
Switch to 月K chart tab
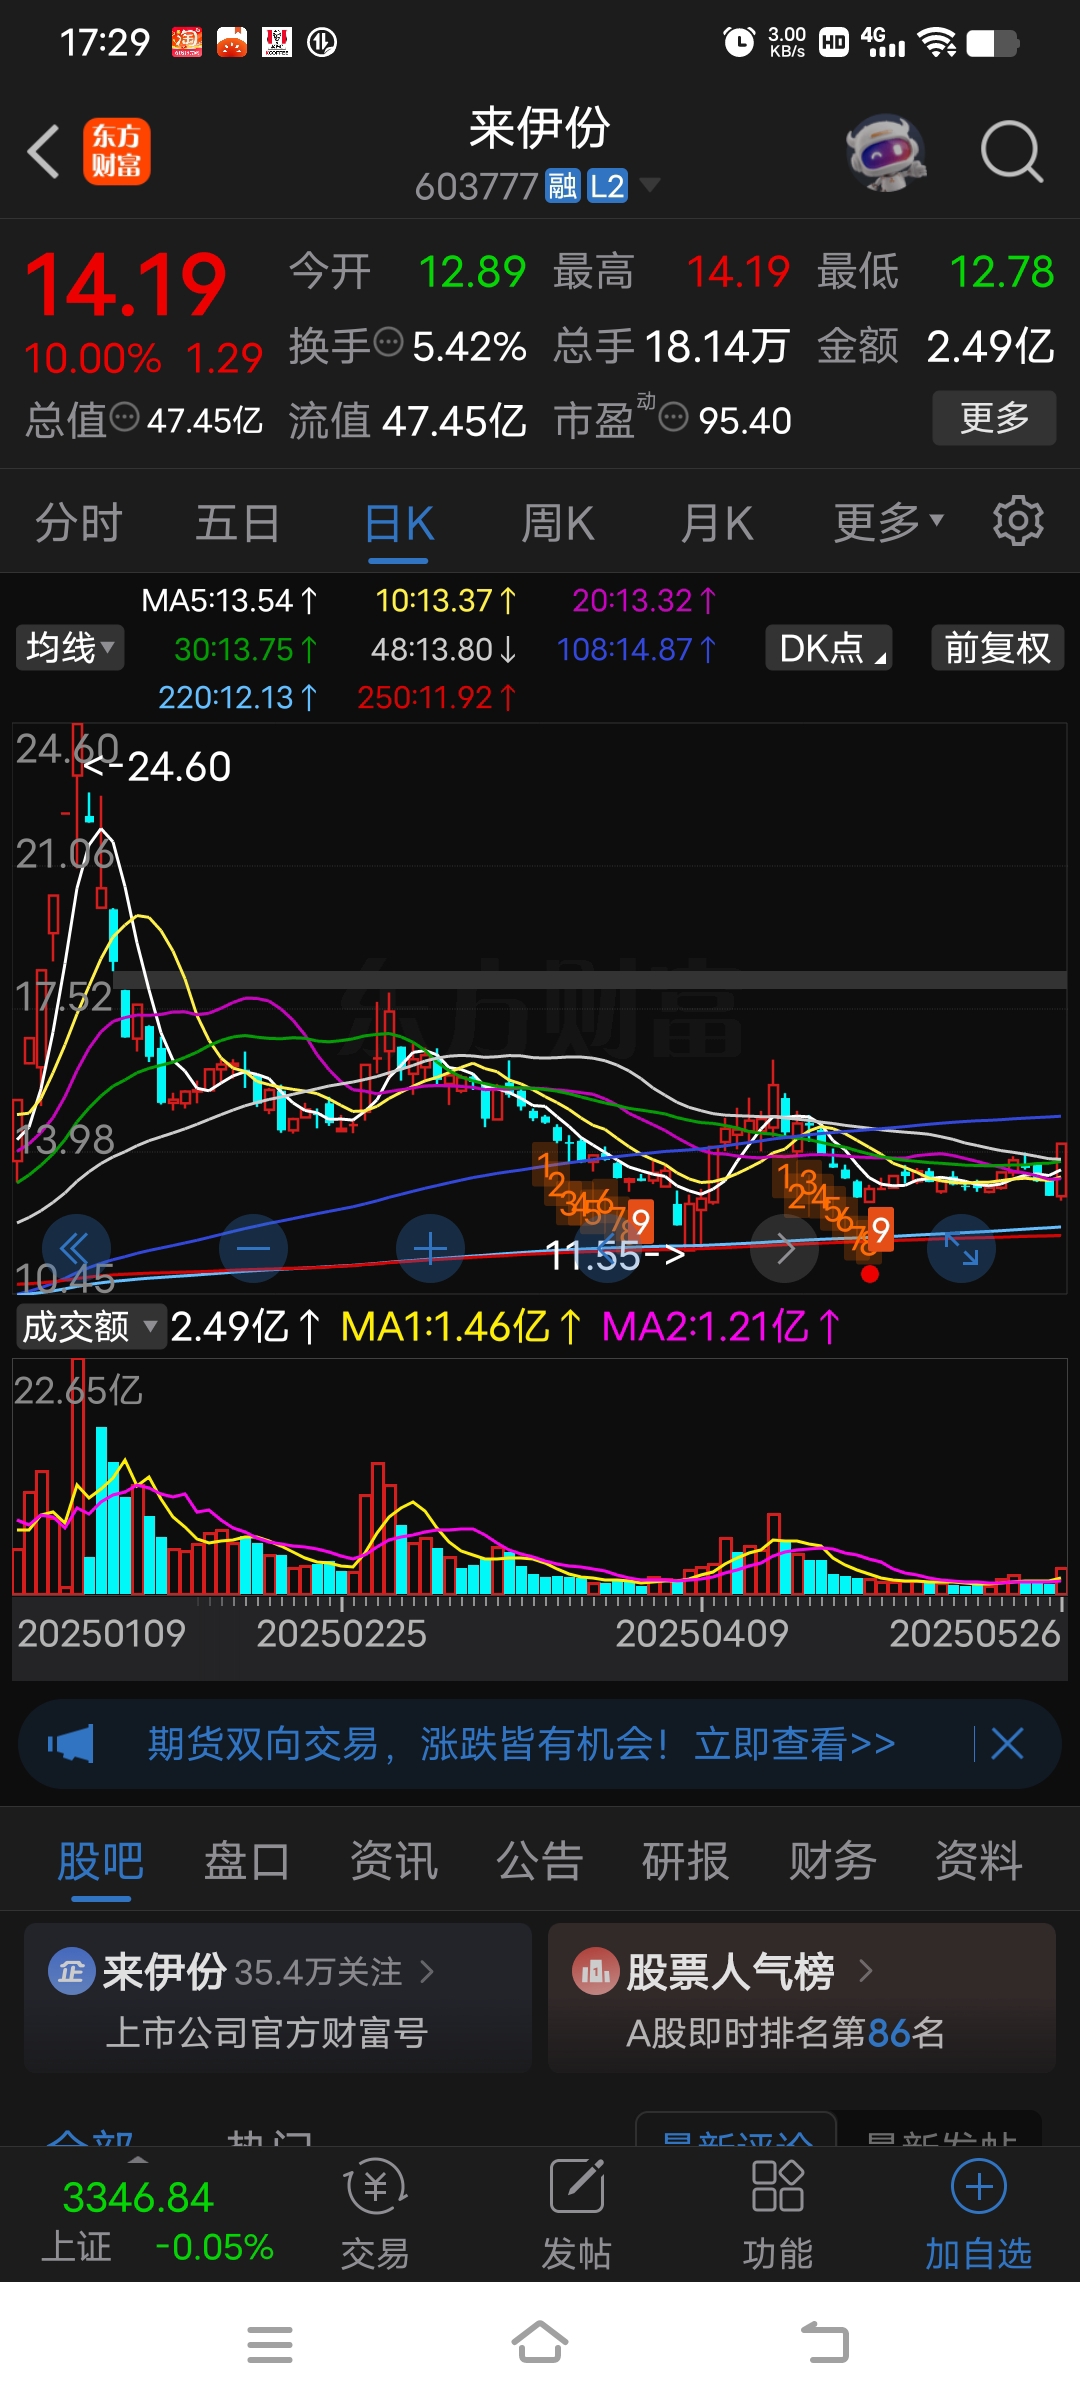point(716,523)
